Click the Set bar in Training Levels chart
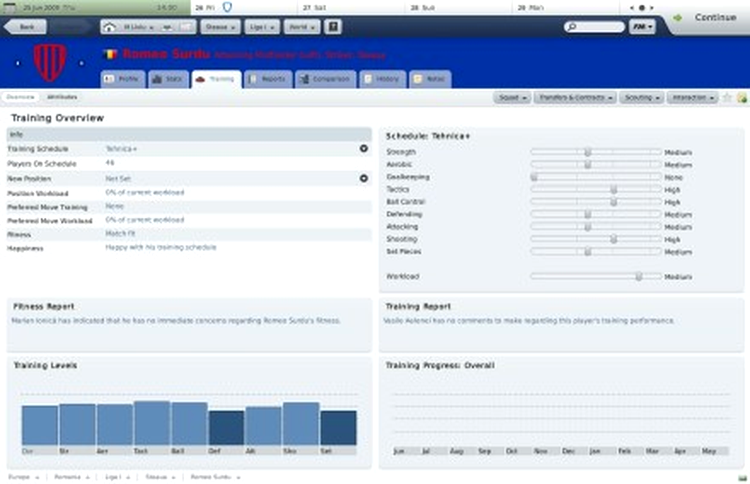 coord(339,428)
